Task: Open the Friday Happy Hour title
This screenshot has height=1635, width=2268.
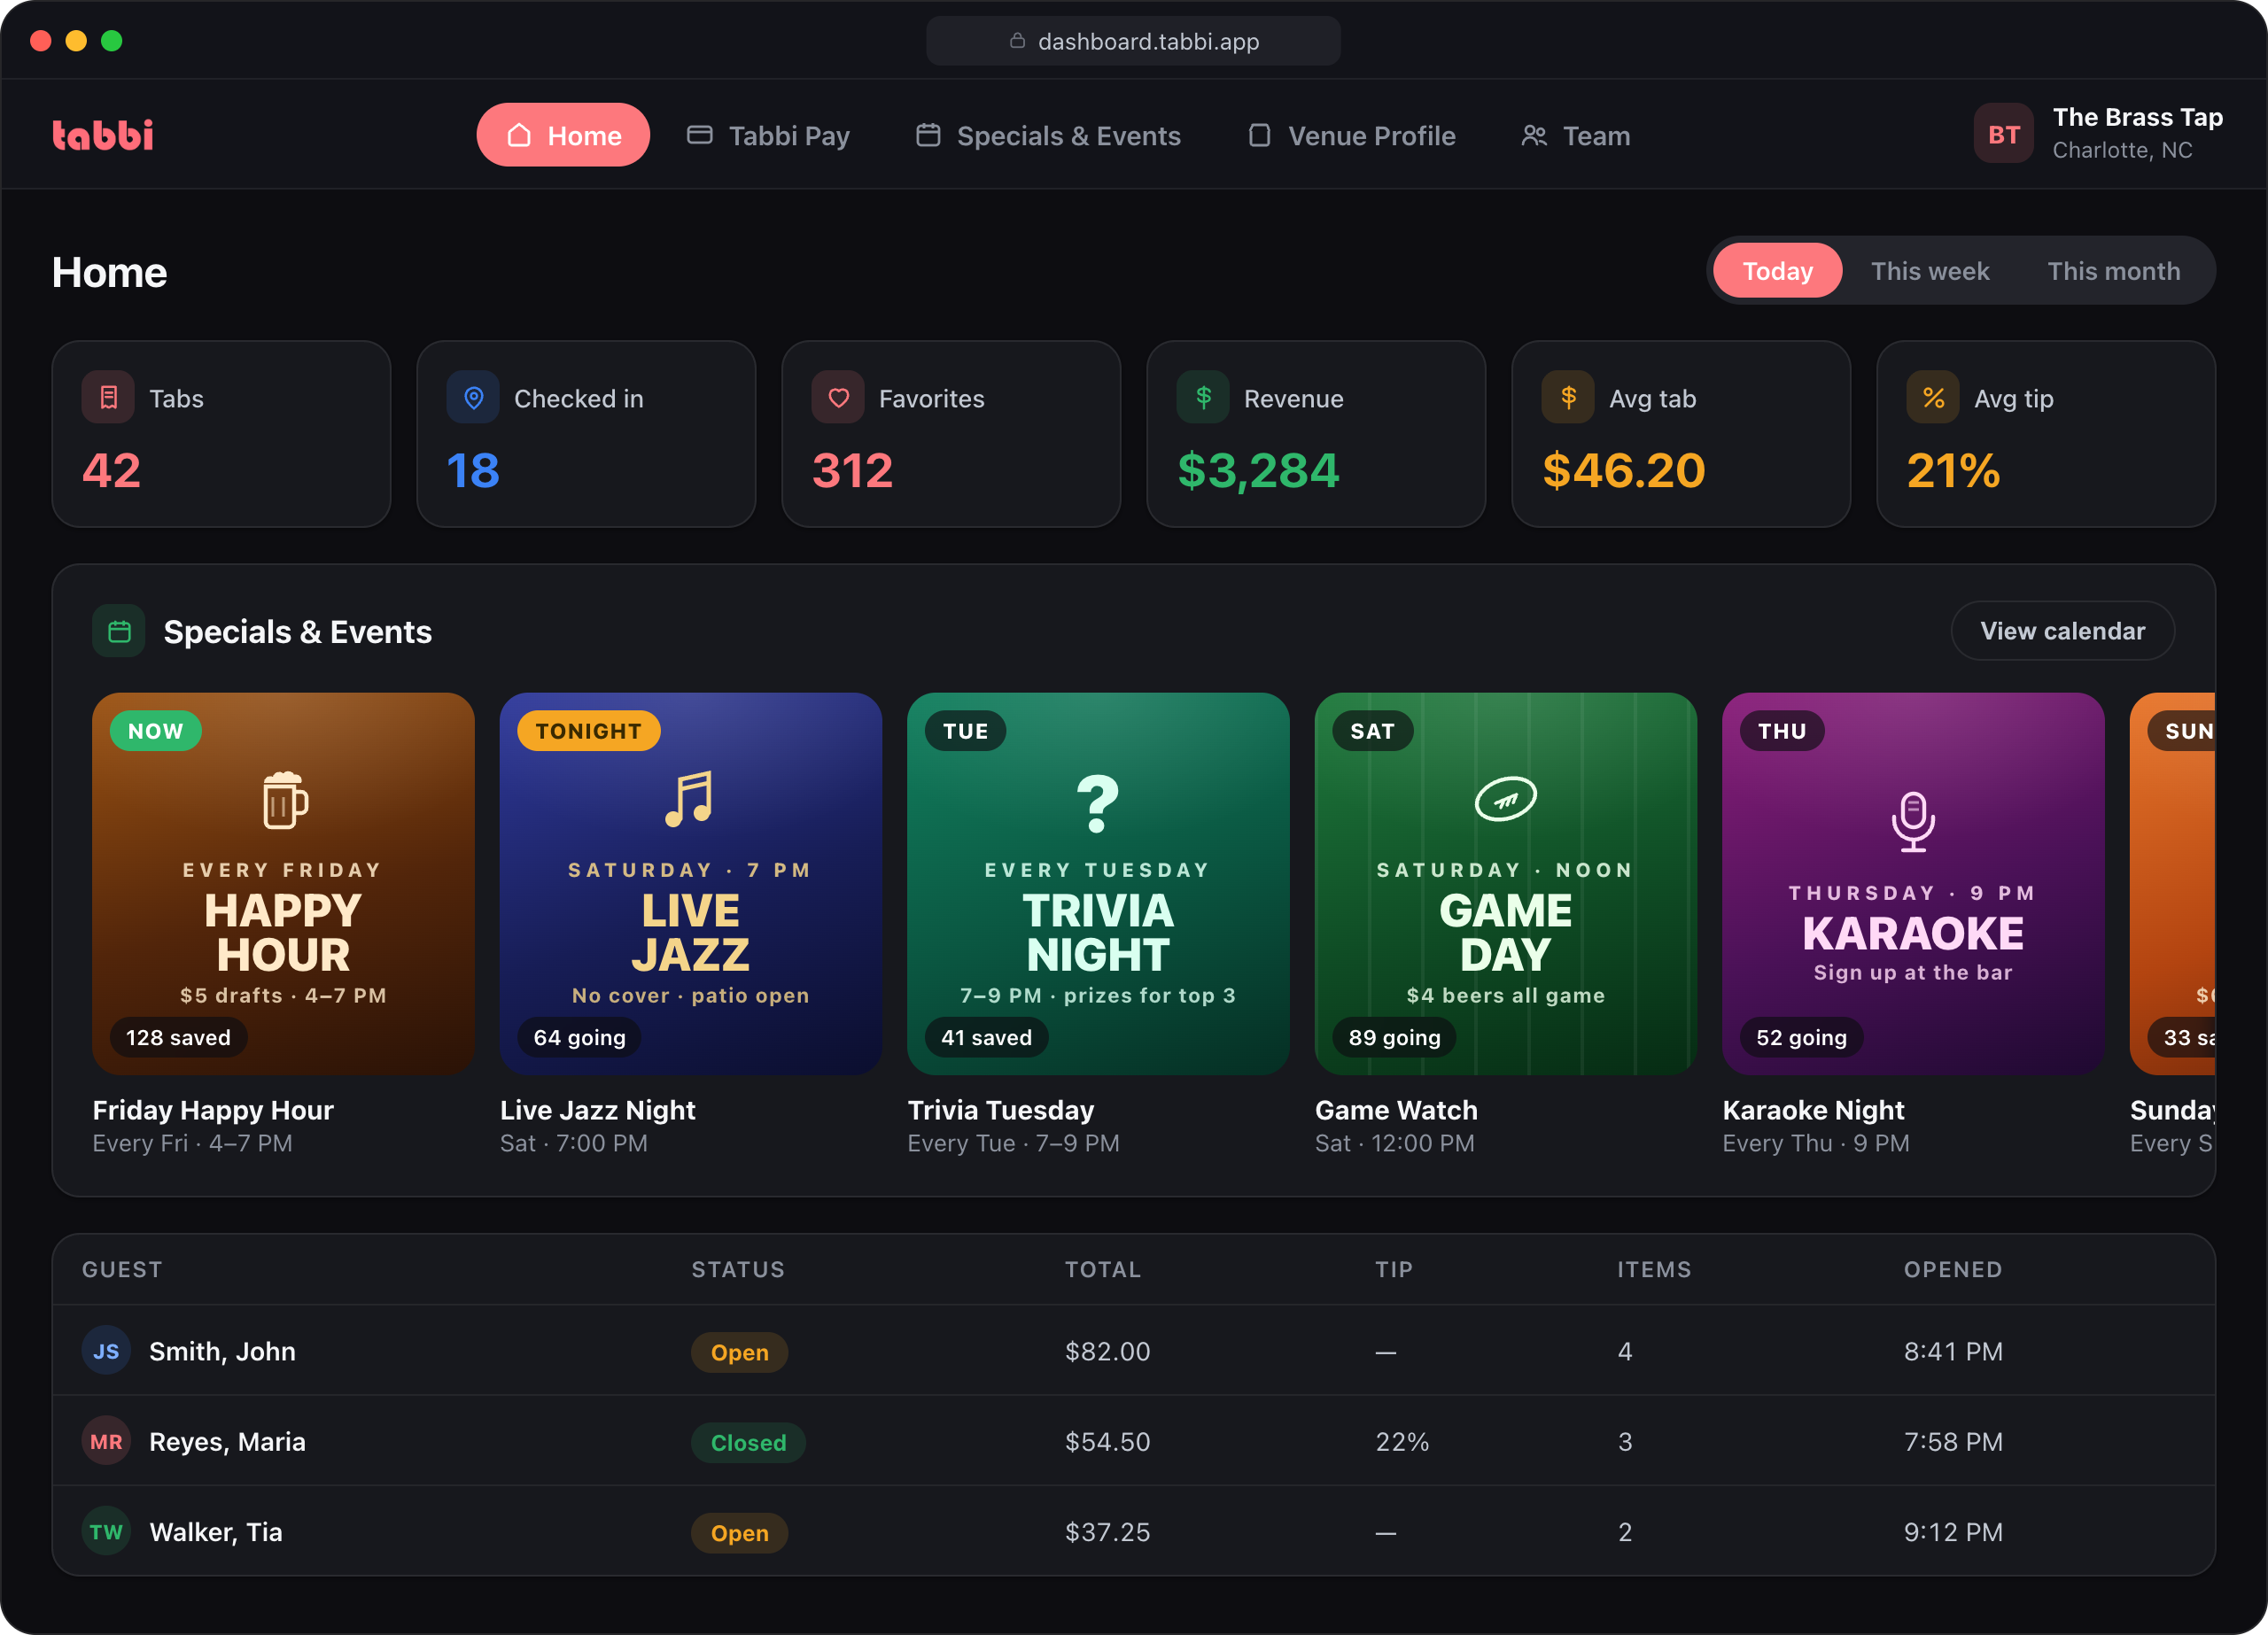Action: [x=213, y=1110]
